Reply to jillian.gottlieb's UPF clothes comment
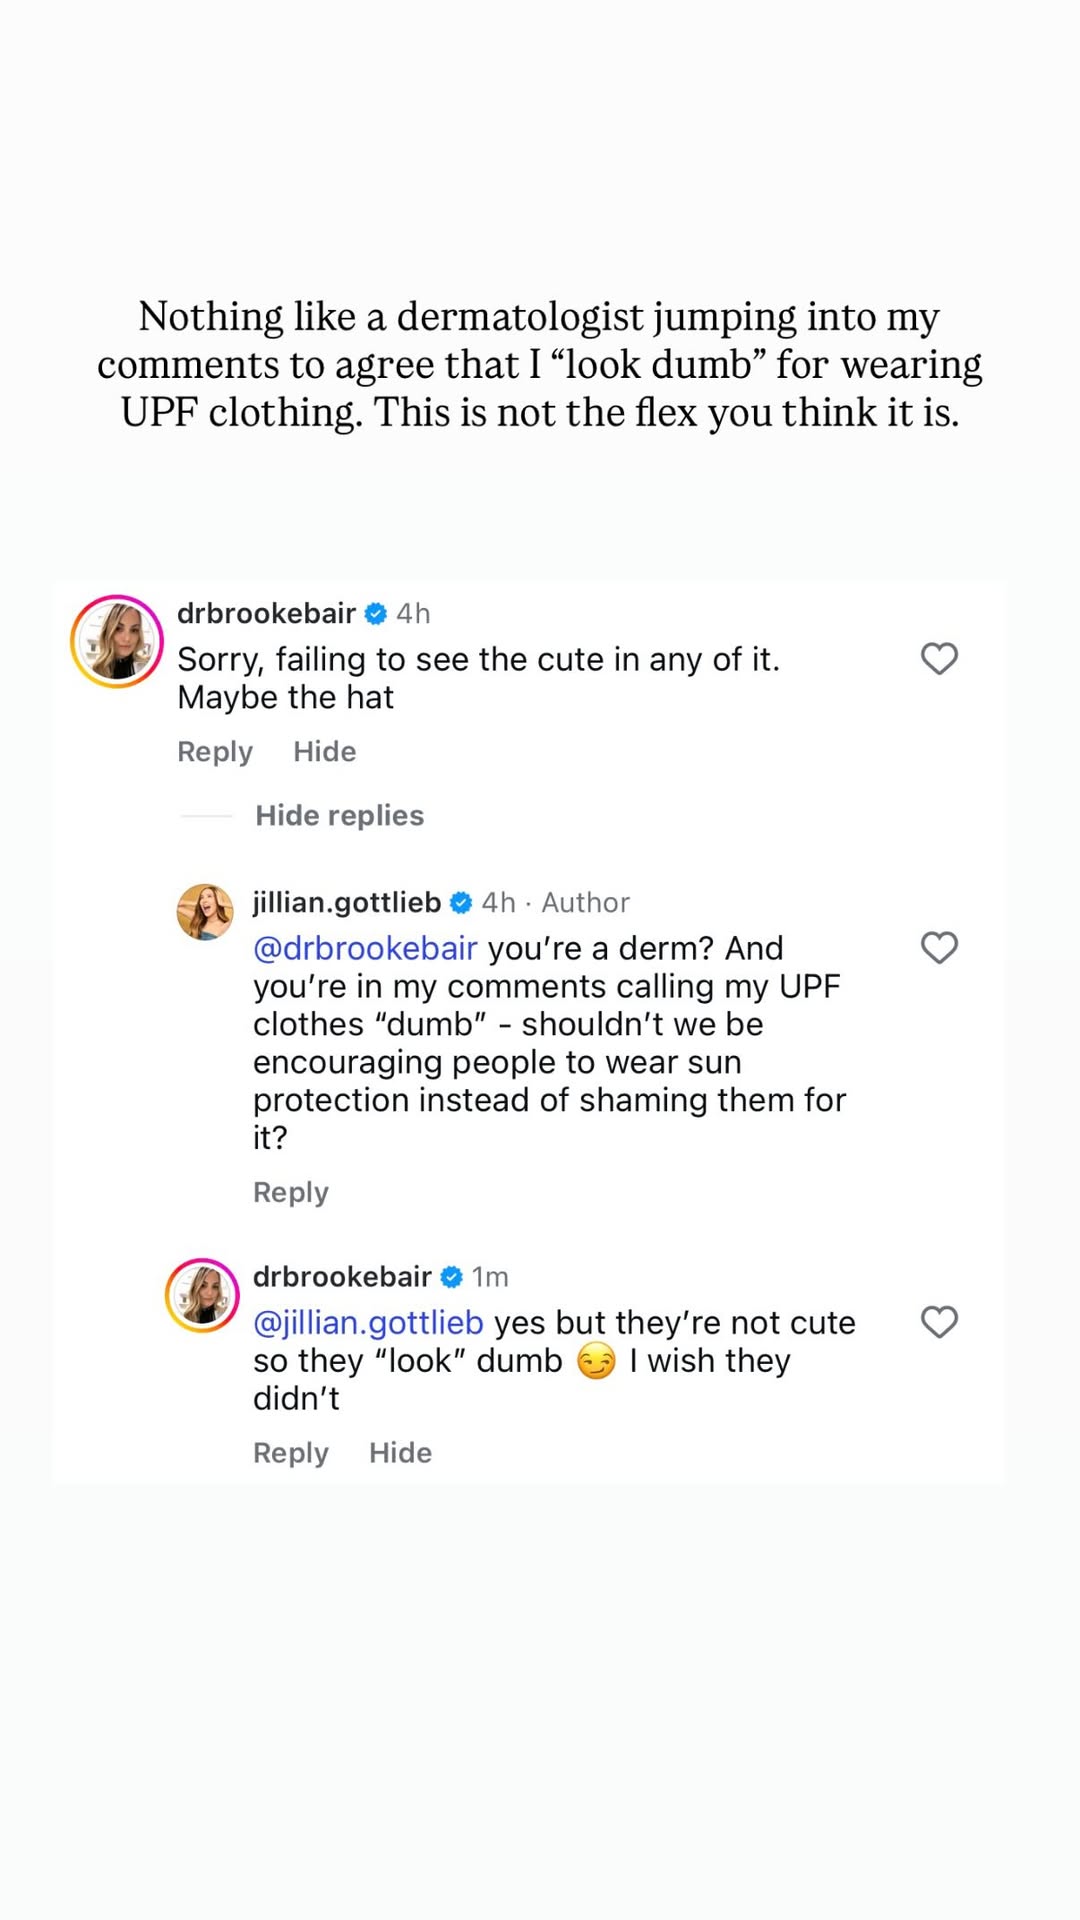The height and width of the screenshot is (1920, 1080). pos(291,1193)
